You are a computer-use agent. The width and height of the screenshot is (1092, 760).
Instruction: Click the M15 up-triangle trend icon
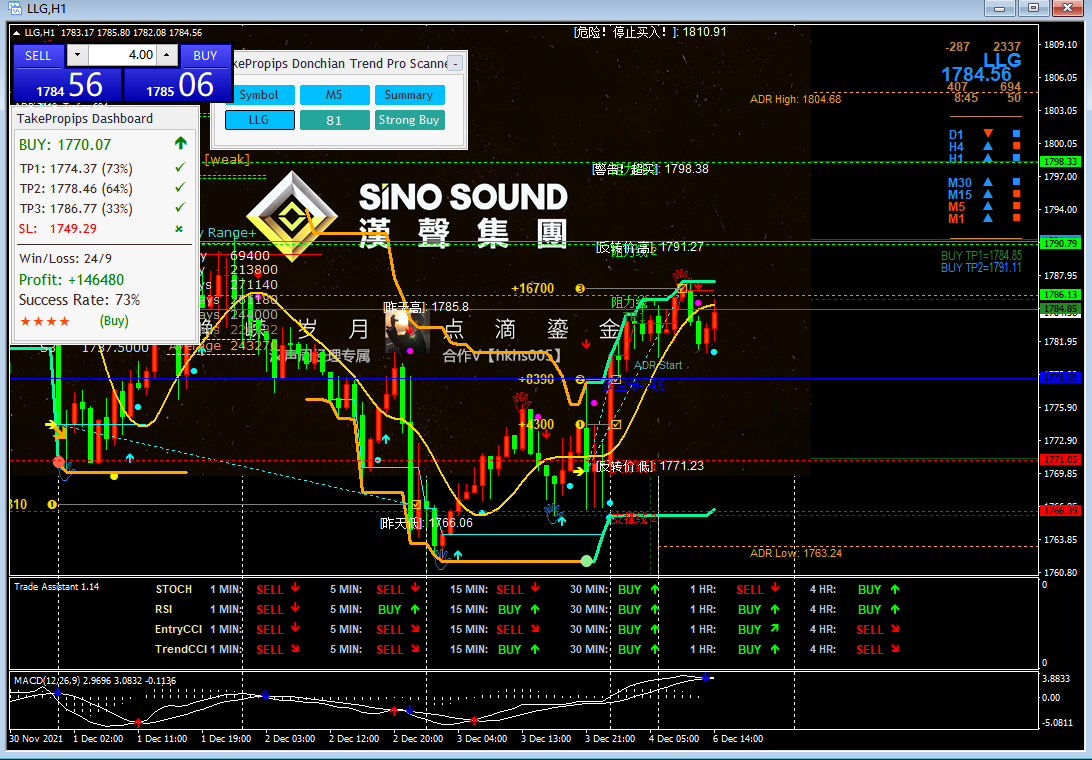pyautogui.click(x=988, y=194)
